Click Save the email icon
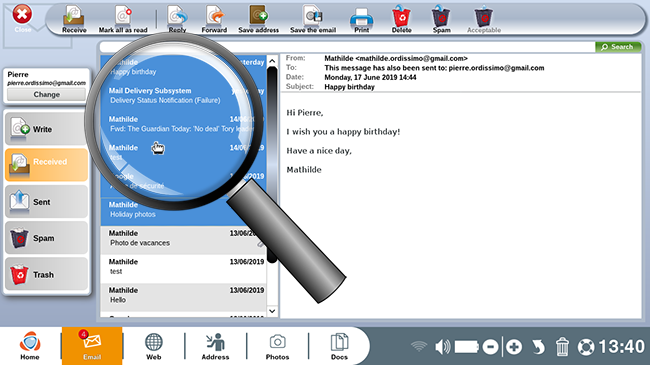This screenshot has width=650, height=365. [x=313, y=19]
